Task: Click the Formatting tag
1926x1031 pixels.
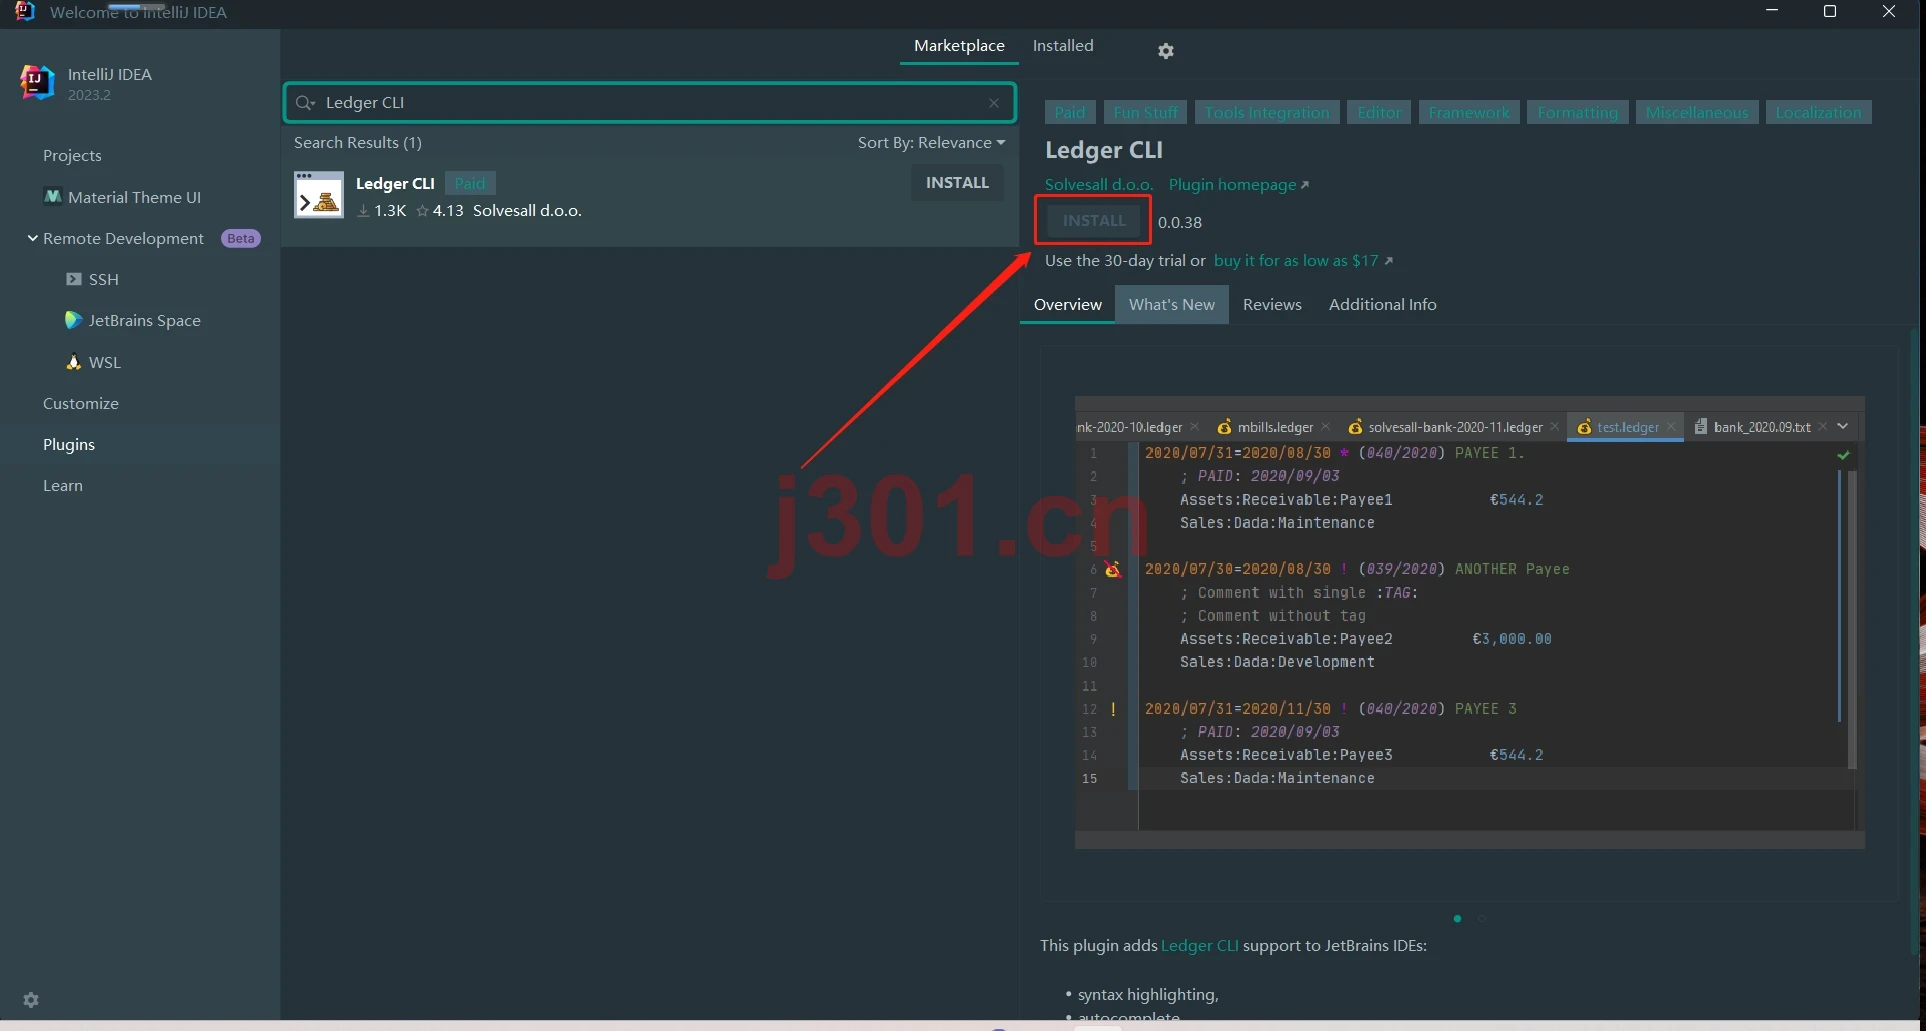Action: [1578, 113]
